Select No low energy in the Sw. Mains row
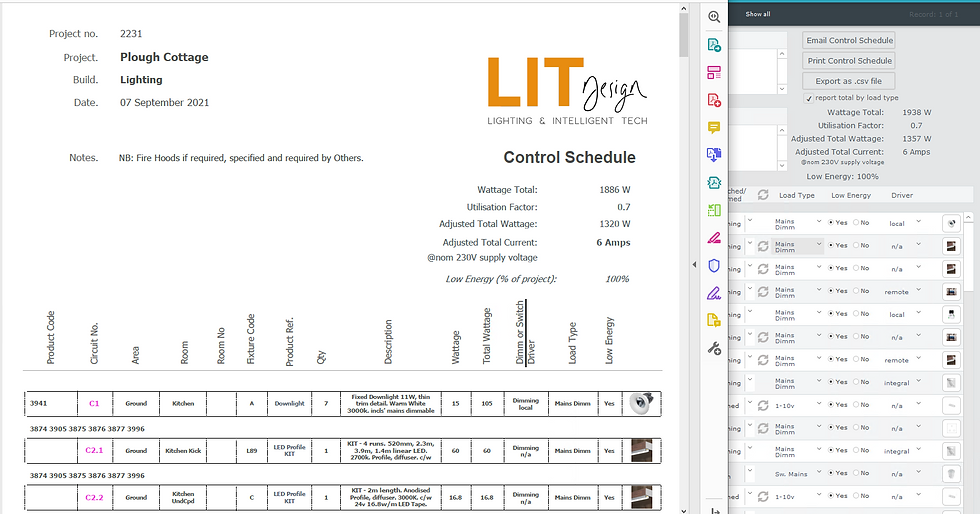 (x=856, y=473)
